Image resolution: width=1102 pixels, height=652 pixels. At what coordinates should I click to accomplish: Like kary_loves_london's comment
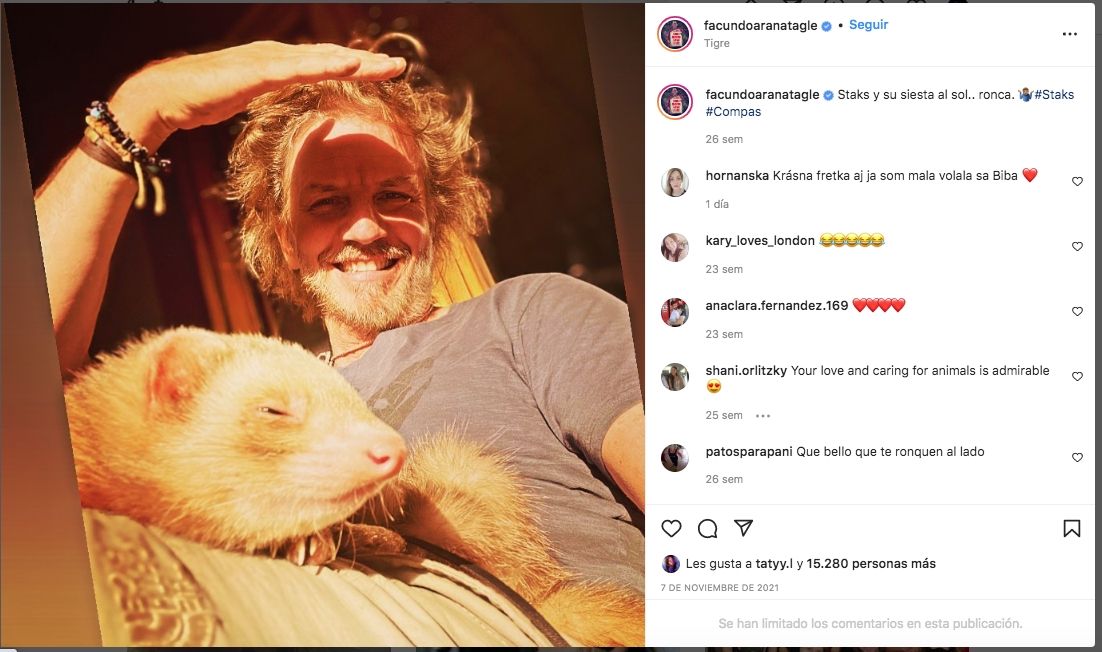tap(1077, 247)
